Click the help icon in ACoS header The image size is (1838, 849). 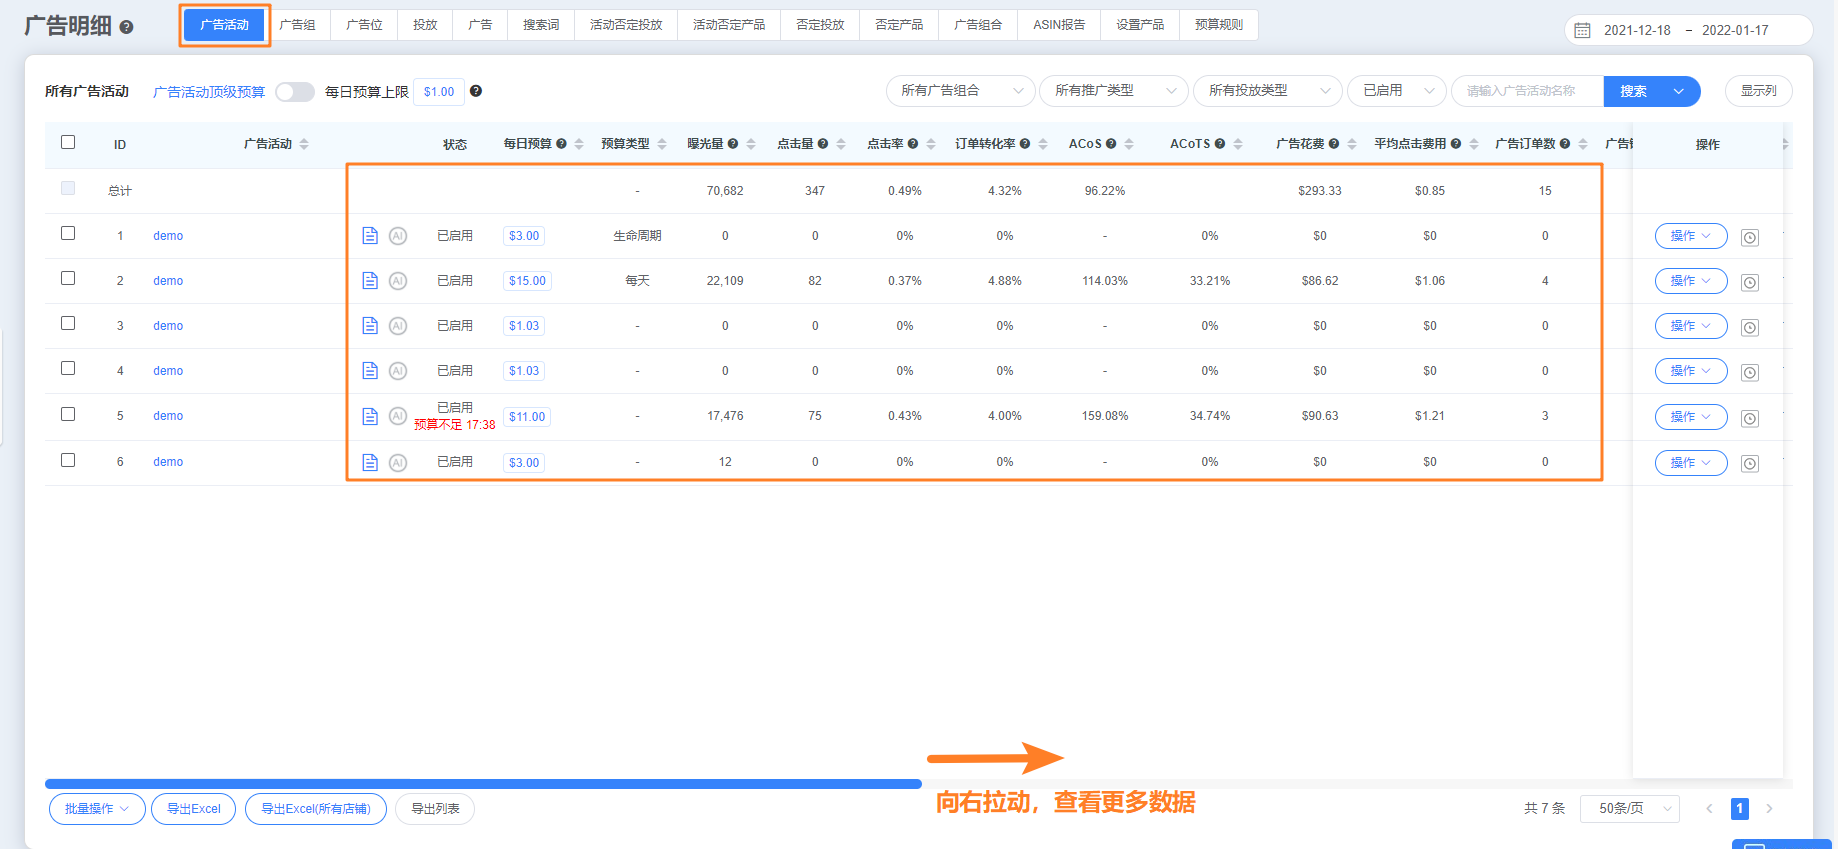pos(1111,144)
